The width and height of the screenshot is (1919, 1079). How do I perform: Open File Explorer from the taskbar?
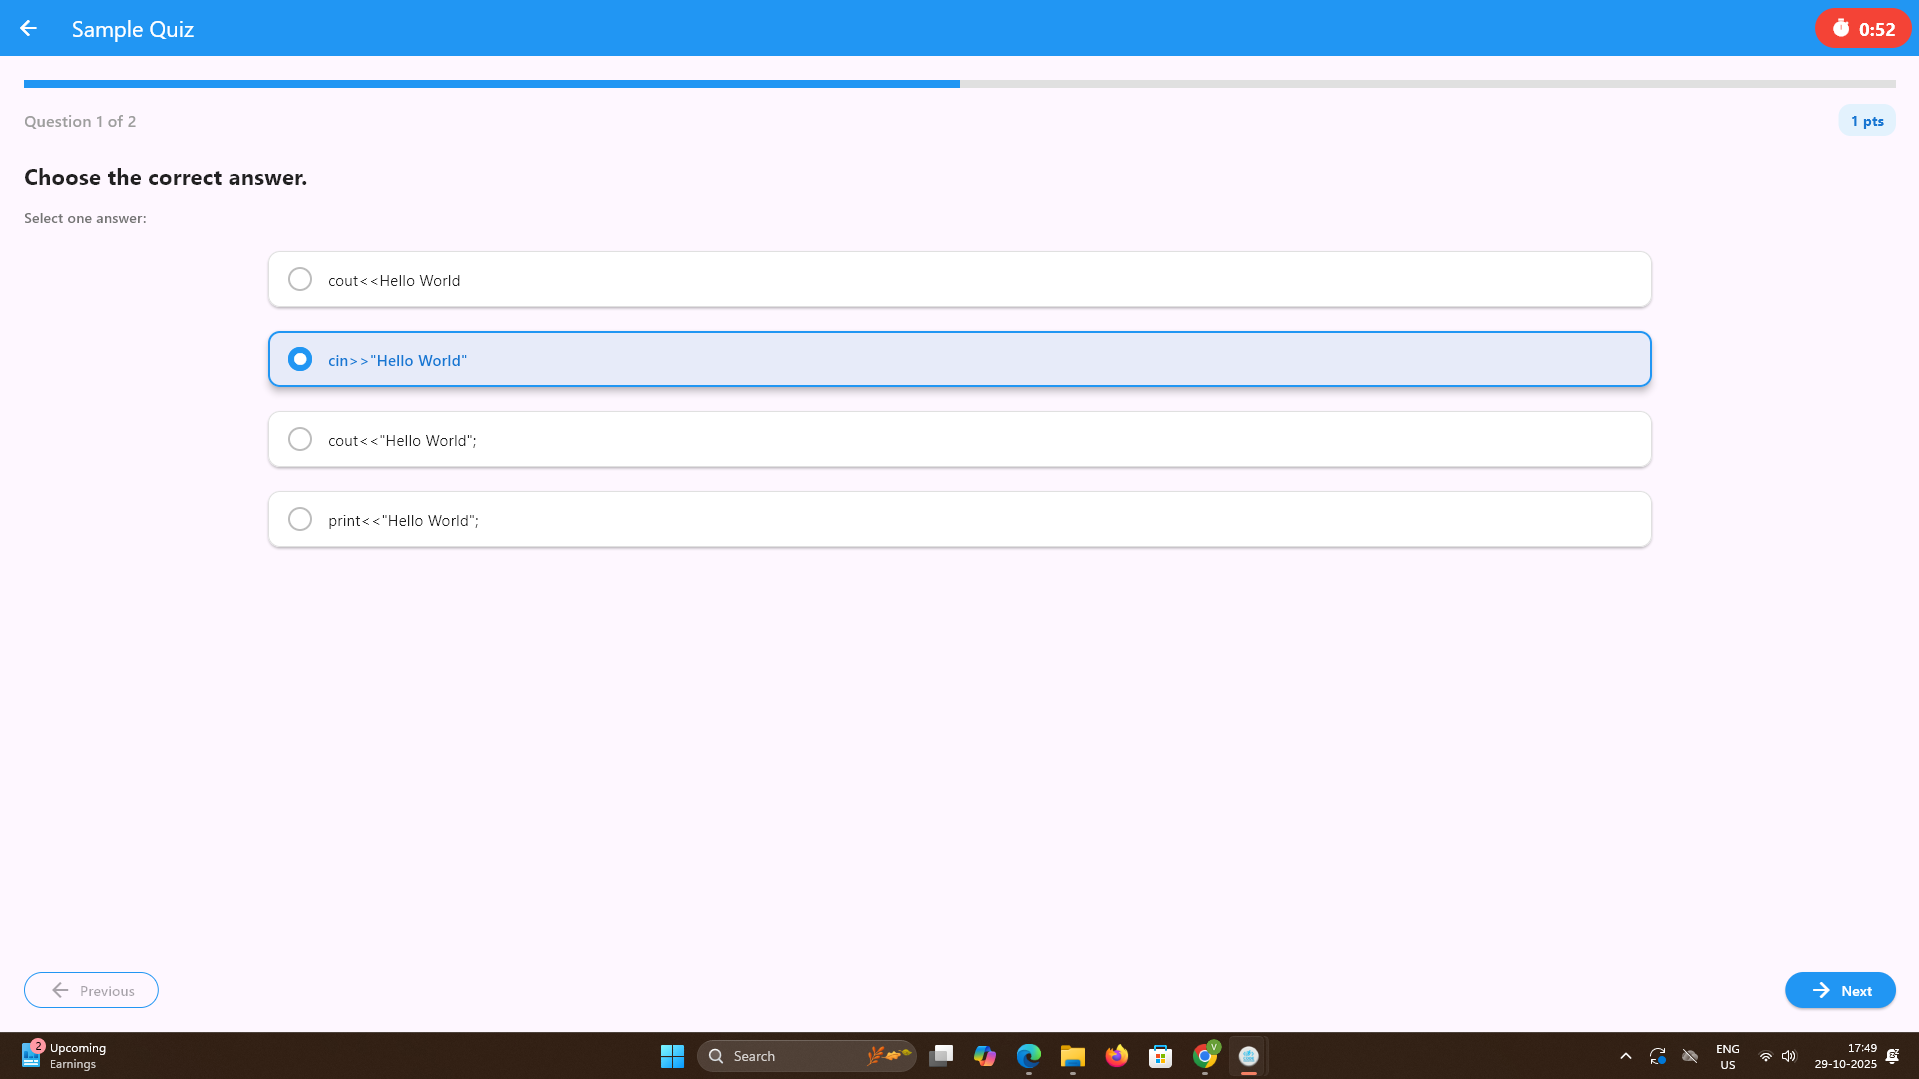coord(1073,1056)
